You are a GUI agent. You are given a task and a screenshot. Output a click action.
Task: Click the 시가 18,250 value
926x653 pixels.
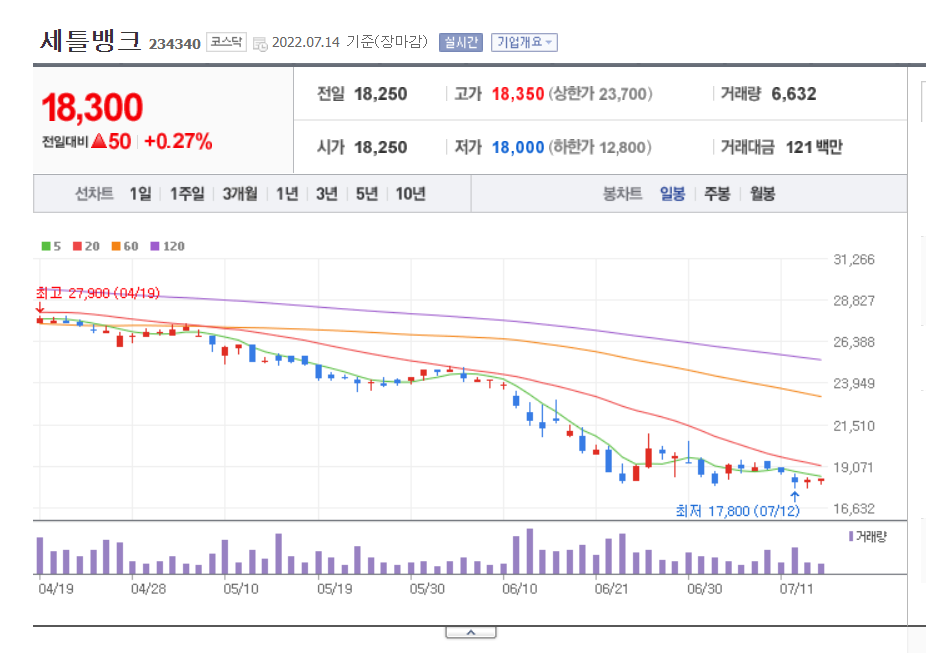click(x=380, y=147)
